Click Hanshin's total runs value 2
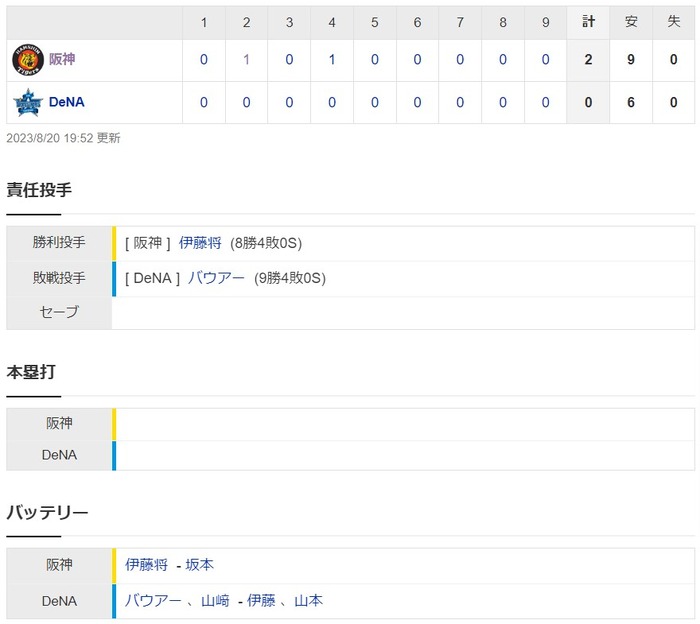This screenshot has height=624, width=700. click(588, 60)
